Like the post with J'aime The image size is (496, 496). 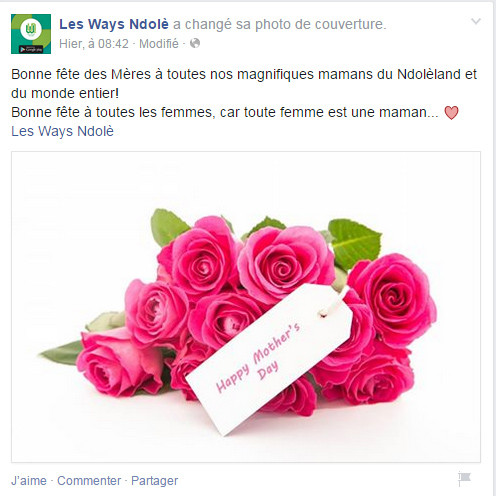click(29, 481)
